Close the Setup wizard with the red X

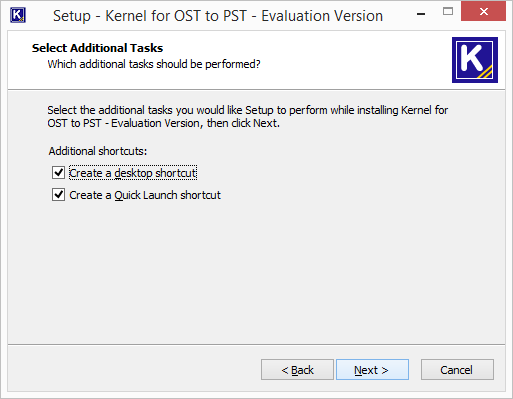(483, 12)
